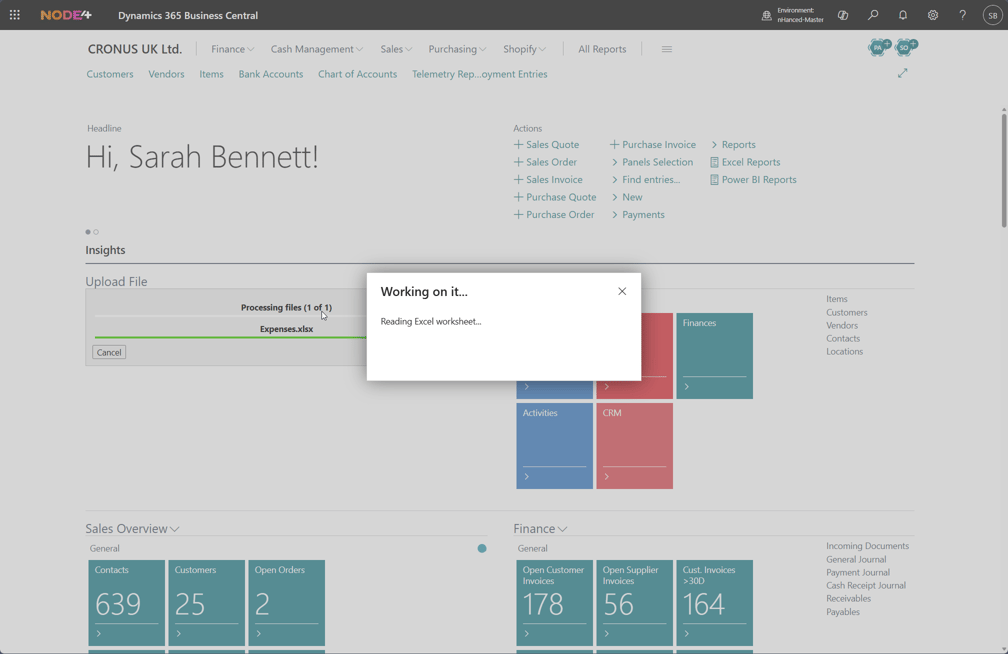The width and height of the screenshot is (1008, 654).
Task: Click the Expenses.xlsx upload progress bar
Action: pos(230,337)
